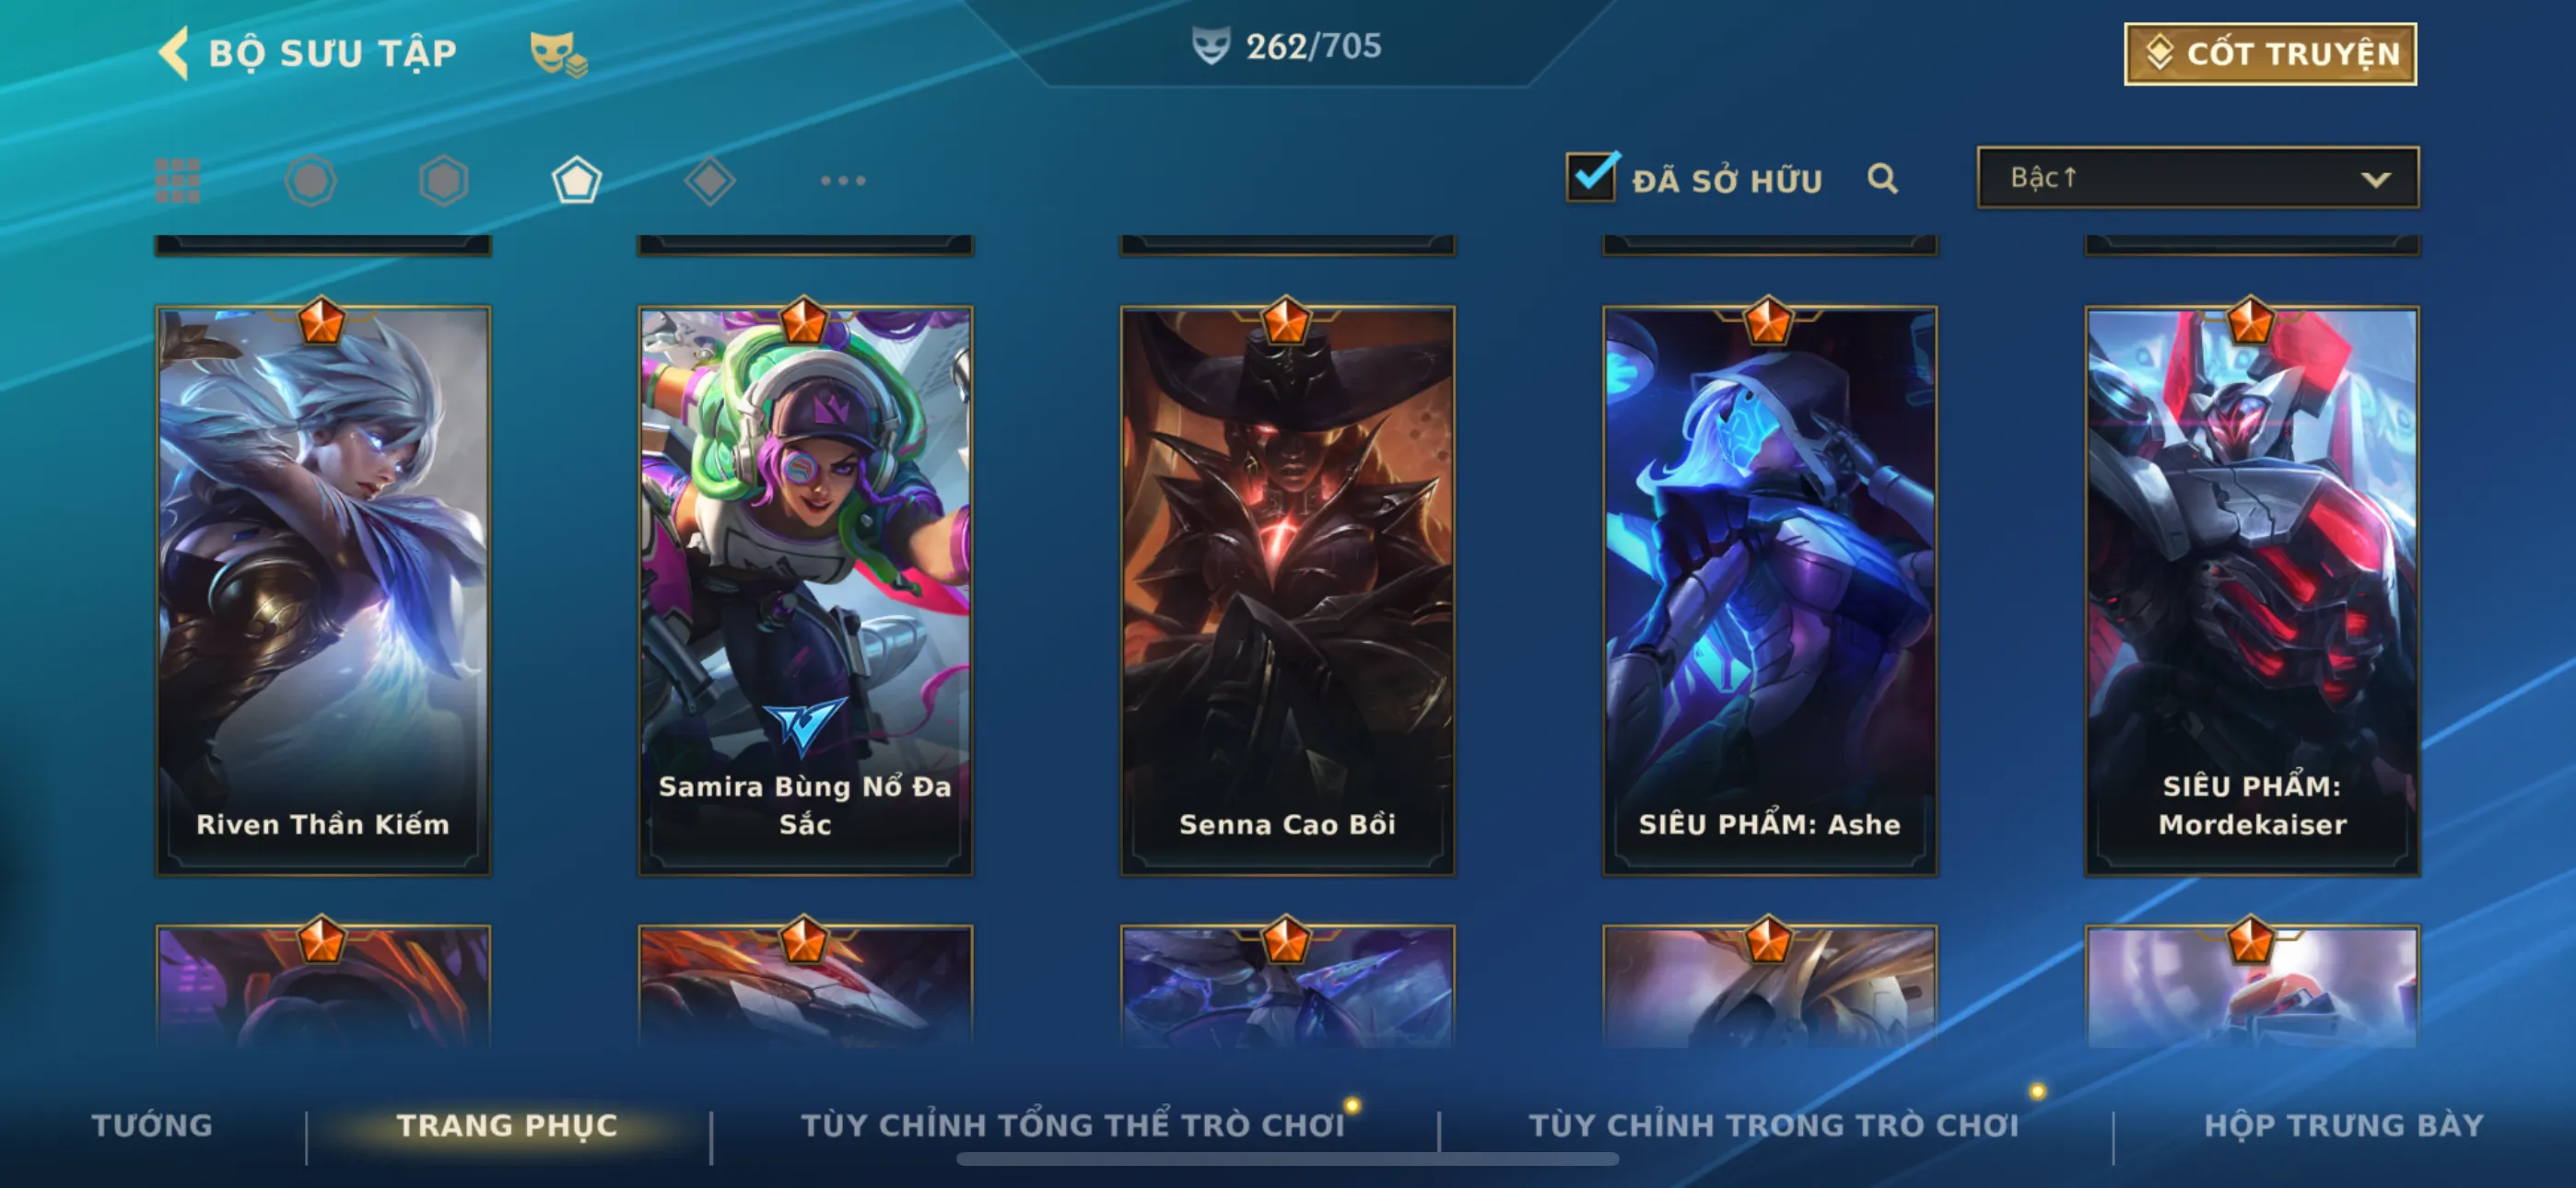Switch to the Tướng tab
2576x1188 pixels.
[152, 1125]
